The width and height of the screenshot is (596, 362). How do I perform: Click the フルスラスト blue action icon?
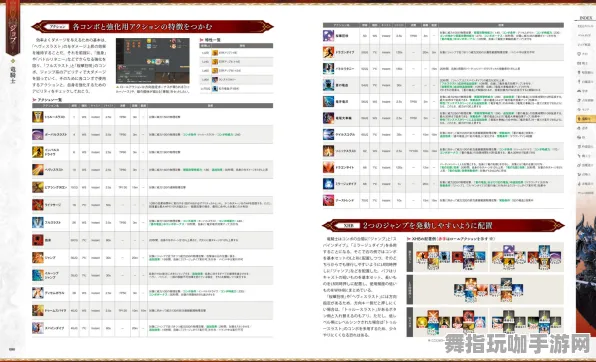click(x=38, y=222)
